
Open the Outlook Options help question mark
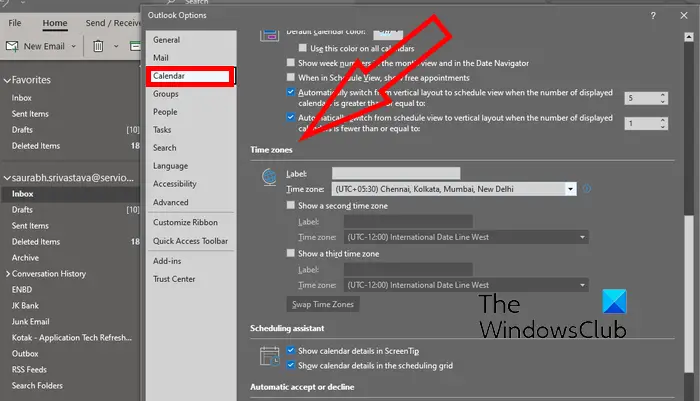tap(653, 16)
